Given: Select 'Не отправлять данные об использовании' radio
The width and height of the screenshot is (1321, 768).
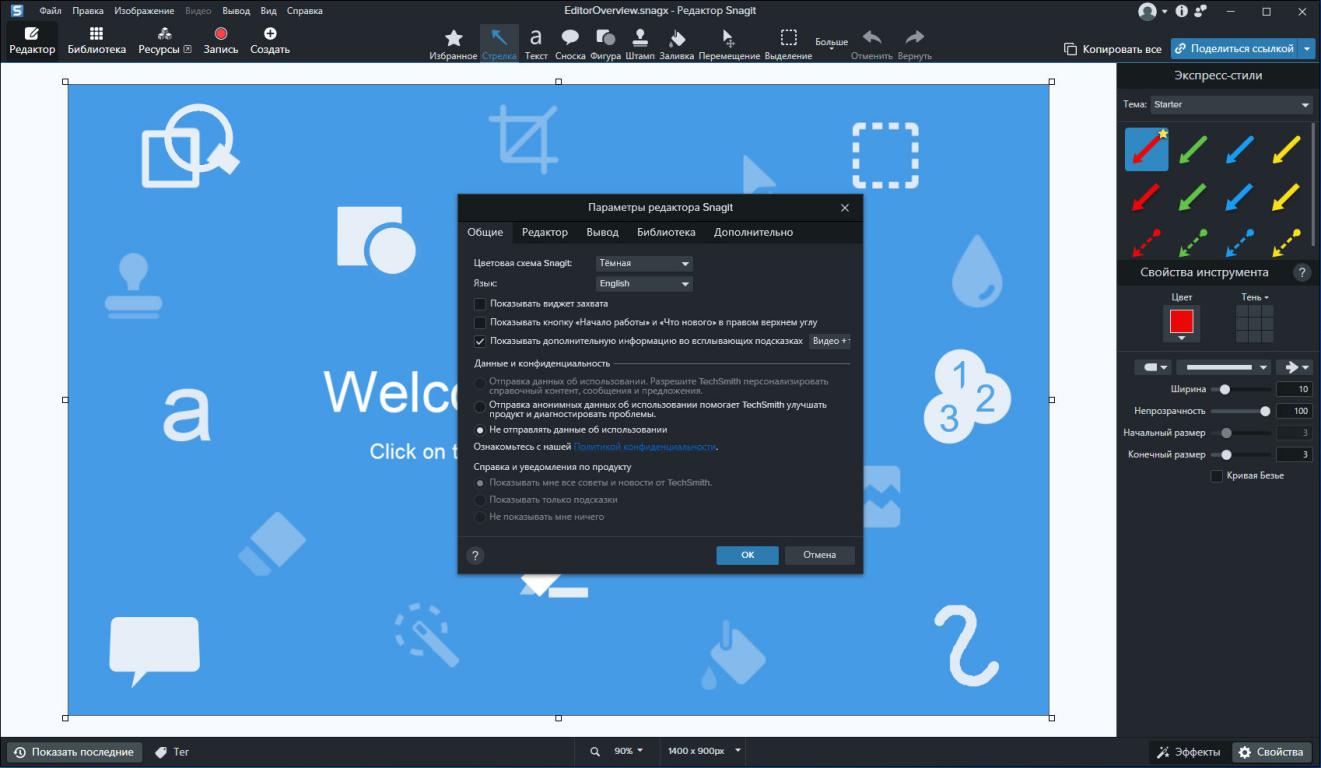Looking at the screenshot, I should click(x=480, y=430).
